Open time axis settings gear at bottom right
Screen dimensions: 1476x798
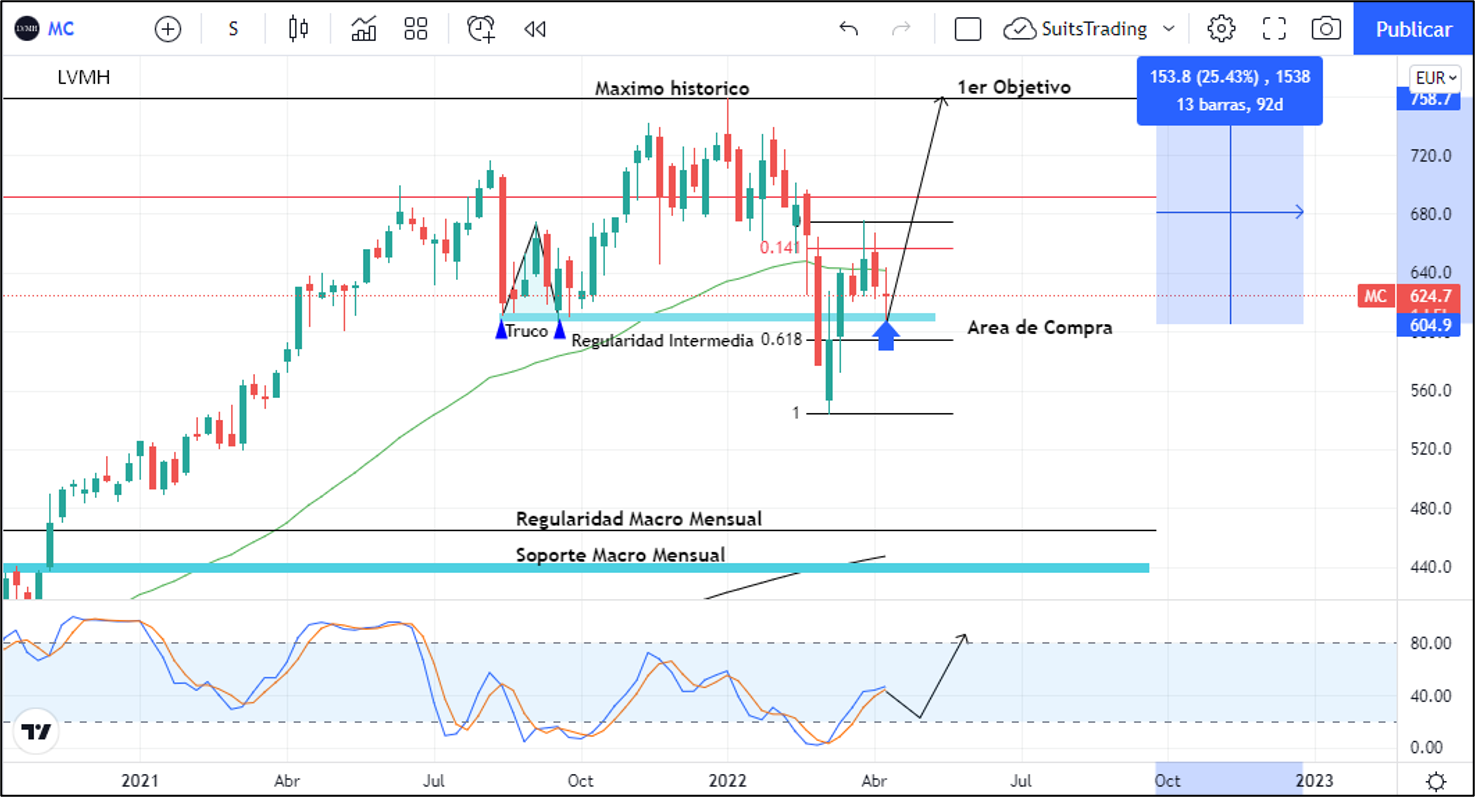point(1436,780)
